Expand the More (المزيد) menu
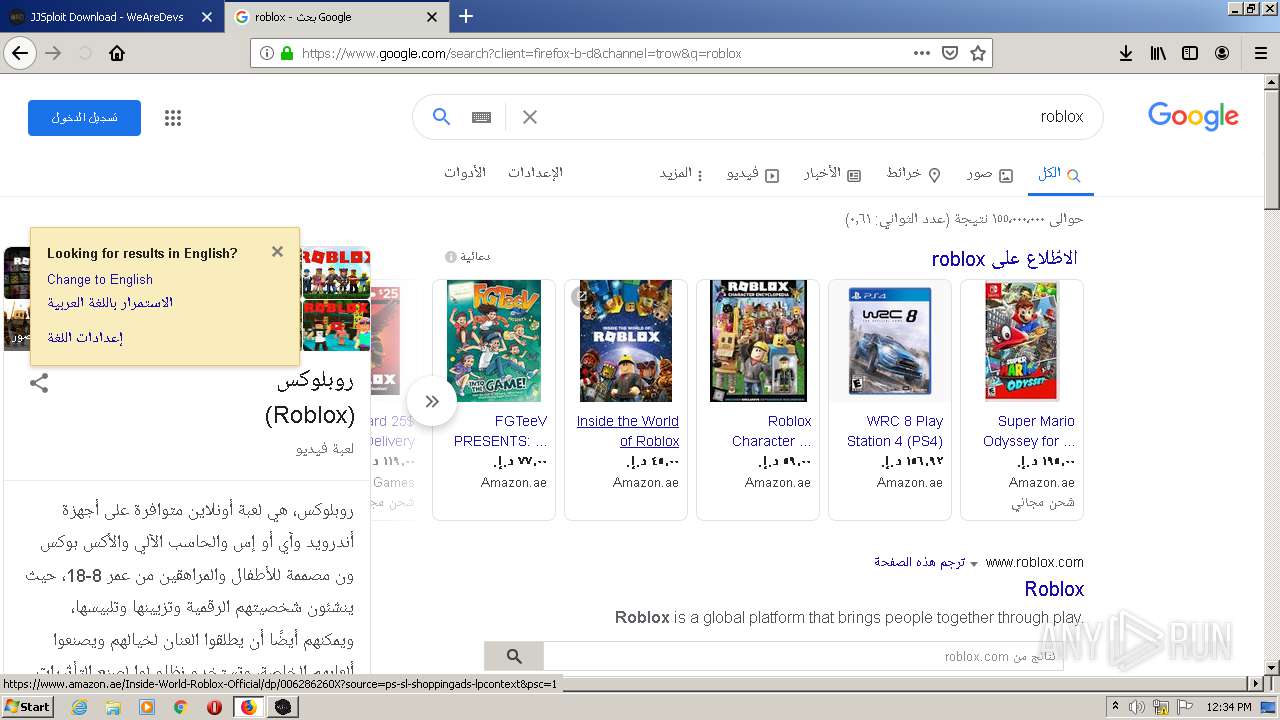This screenshot has width=1280, height=720. [681, 174]
